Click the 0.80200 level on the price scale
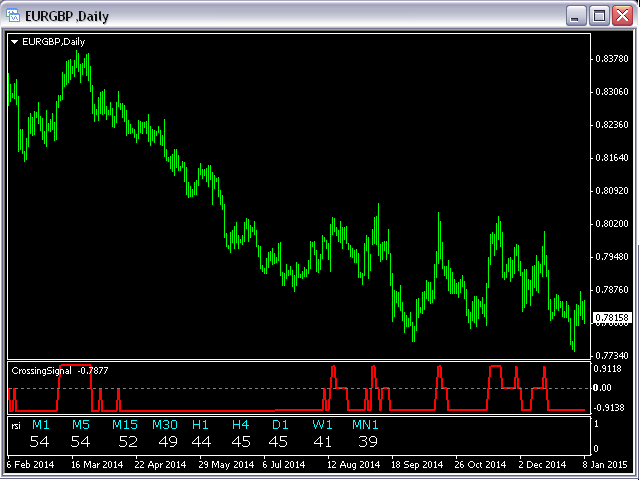The width and height of the screenshot is (640, 480). (x=611, y=224)
